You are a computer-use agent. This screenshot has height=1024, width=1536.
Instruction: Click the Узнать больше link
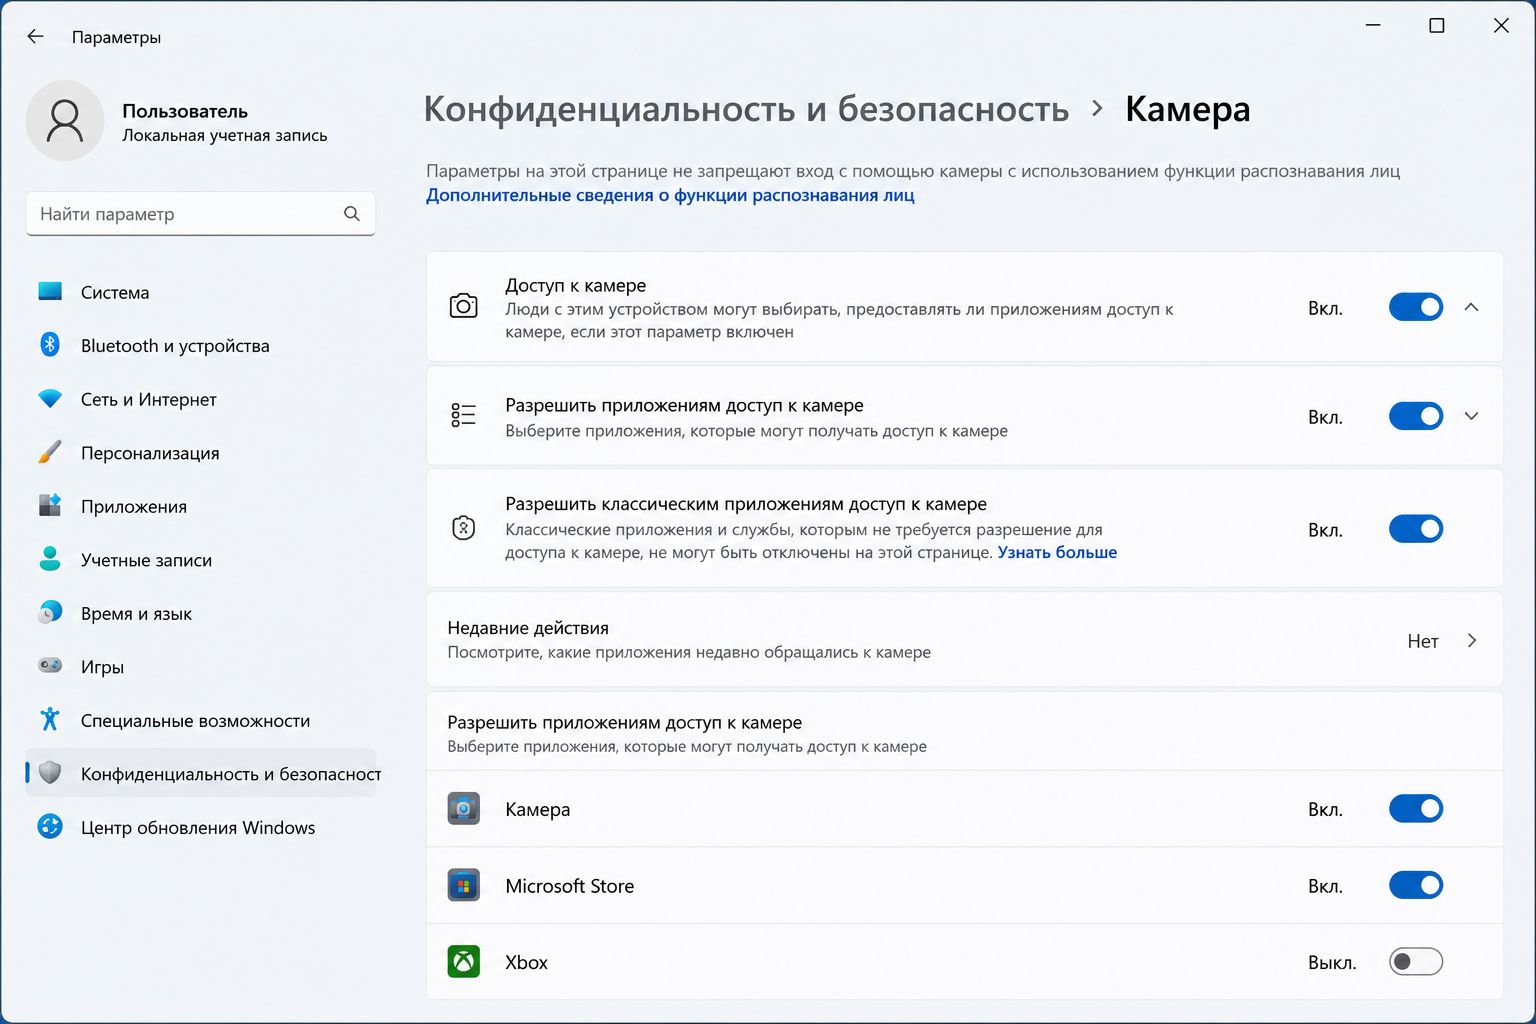[x=1057, y=552]
